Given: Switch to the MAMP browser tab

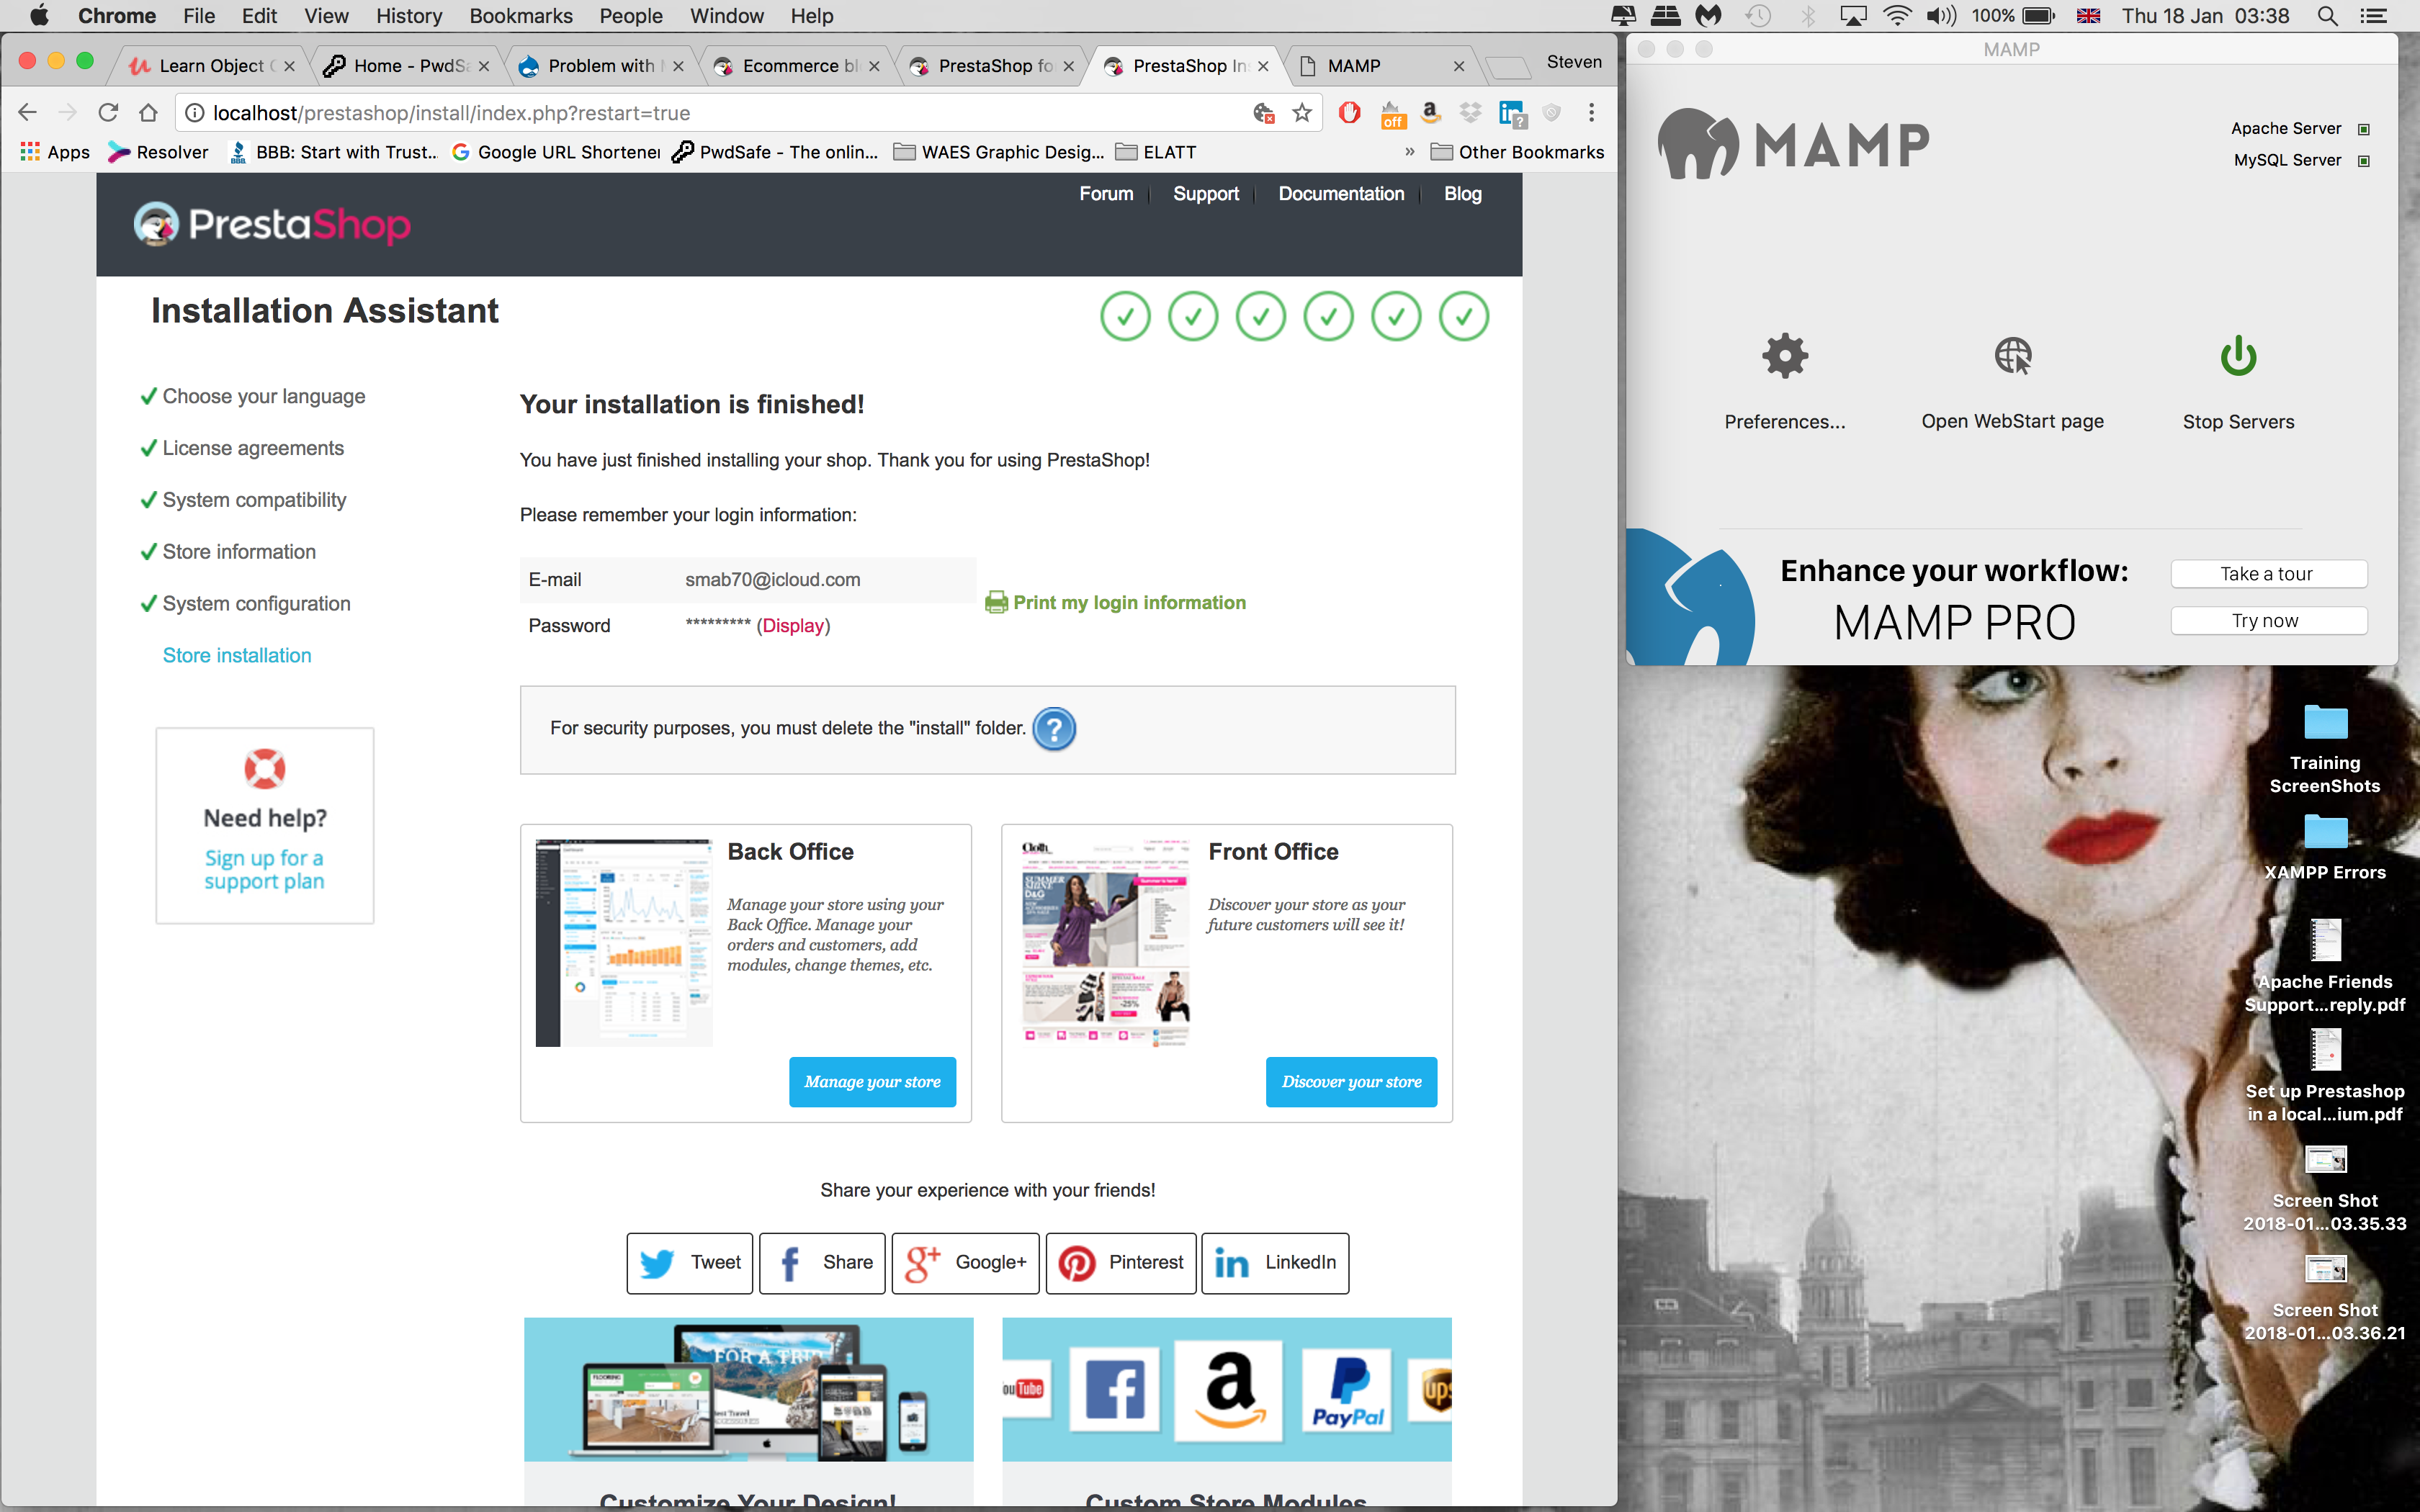Looking at the screenshot, I should pyautogui.click(x=1376, y=66).
